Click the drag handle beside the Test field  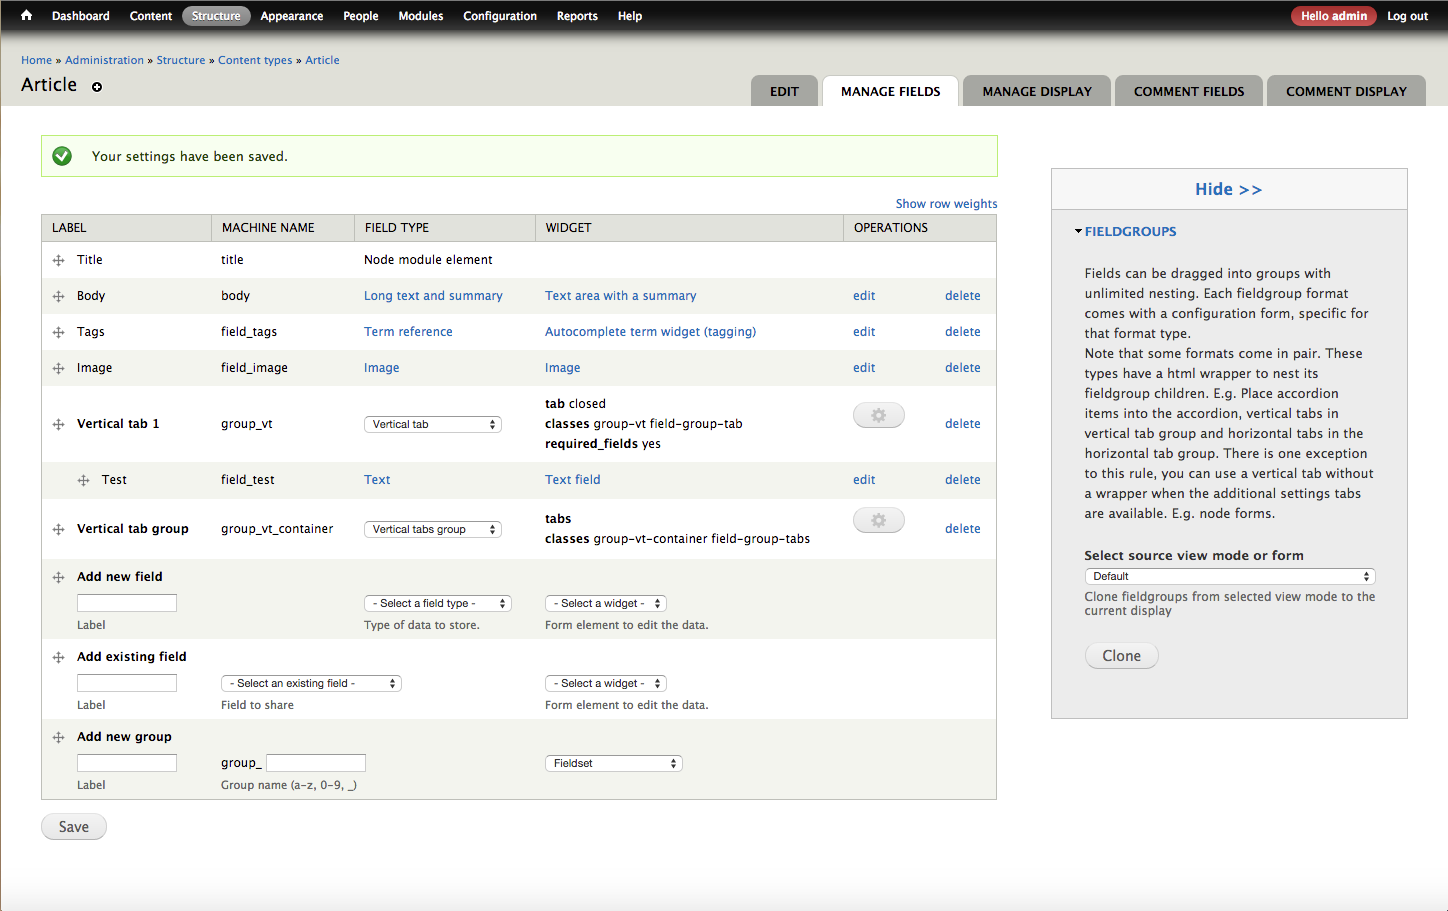coord(84,481)
